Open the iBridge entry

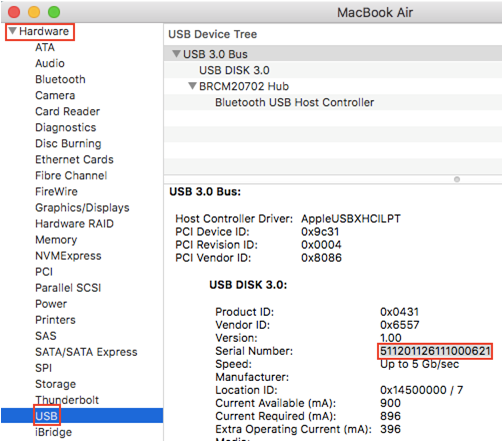tap(53, 432)
